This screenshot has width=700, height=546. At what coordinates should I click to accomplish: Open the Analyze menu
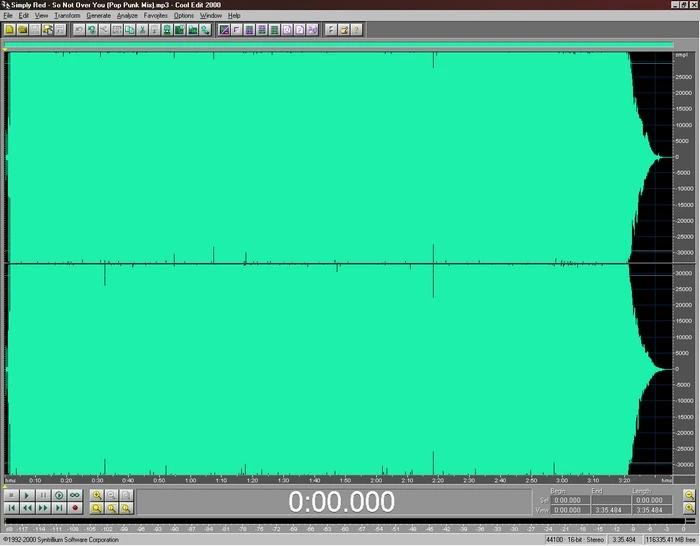point(127,16)
